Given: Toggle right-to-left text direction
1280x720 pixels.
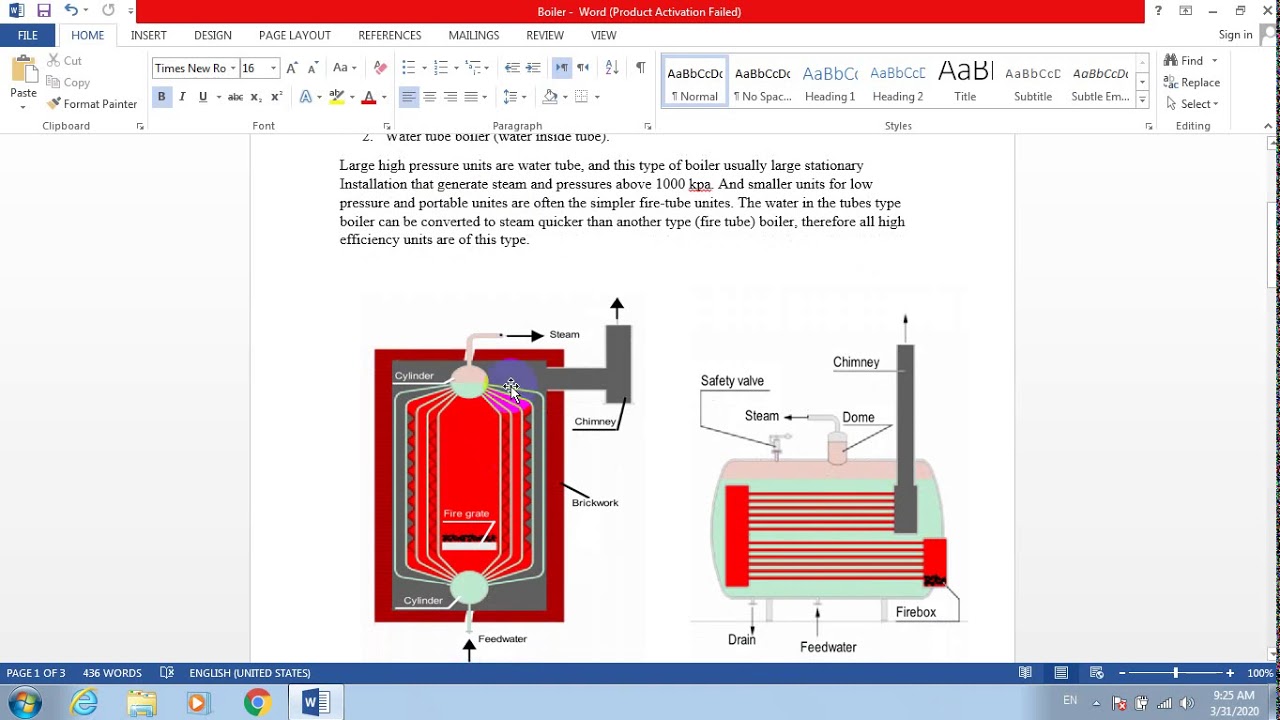Looking at the screenshot, I should click(583, 68).
